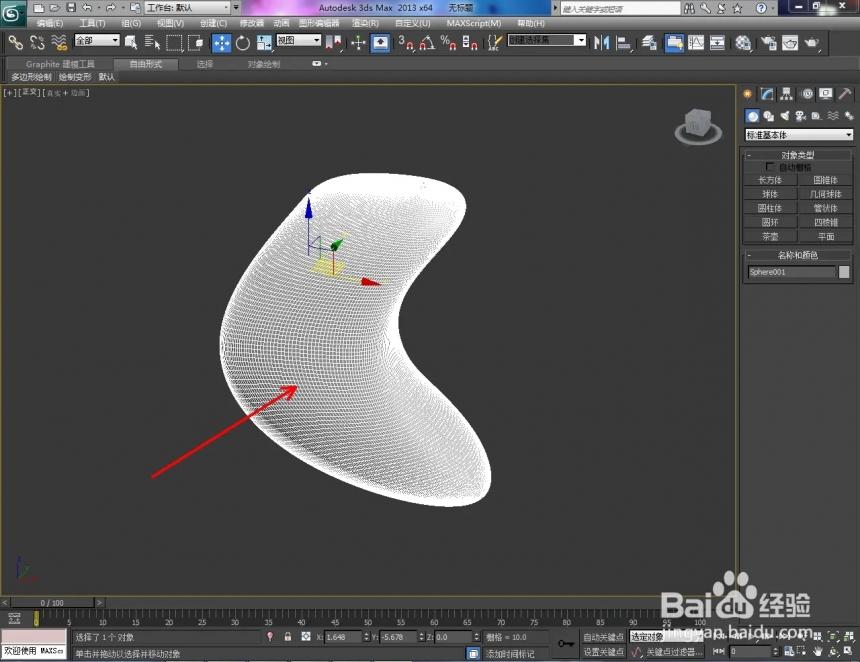Enable the 自动栅格 checkbox
The height and width of the screenshot is (662, 860).
(770, 167)
